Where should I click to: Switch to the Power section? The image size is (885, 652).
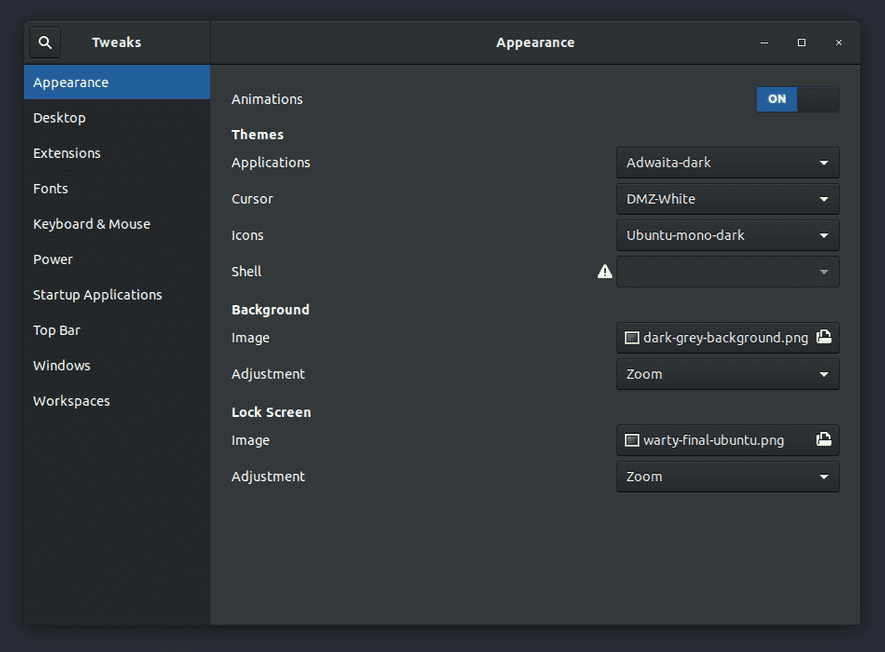pos(117,259)
